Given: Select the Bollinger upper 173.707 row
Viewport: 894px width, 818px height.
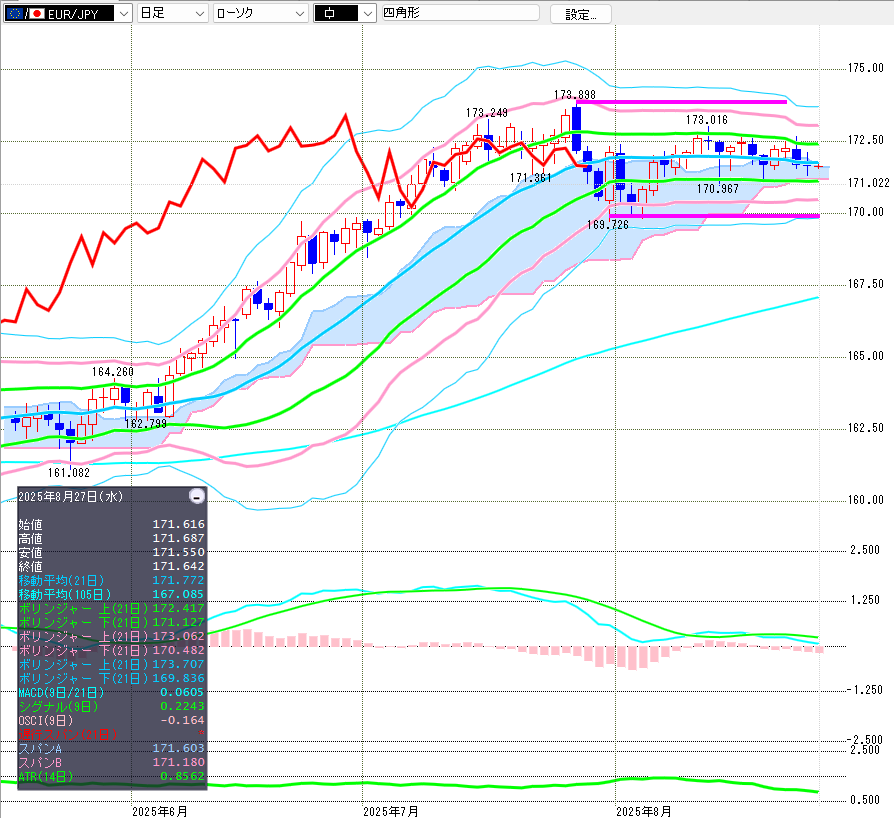Looking at the screenshot, I should click(112, 664).
